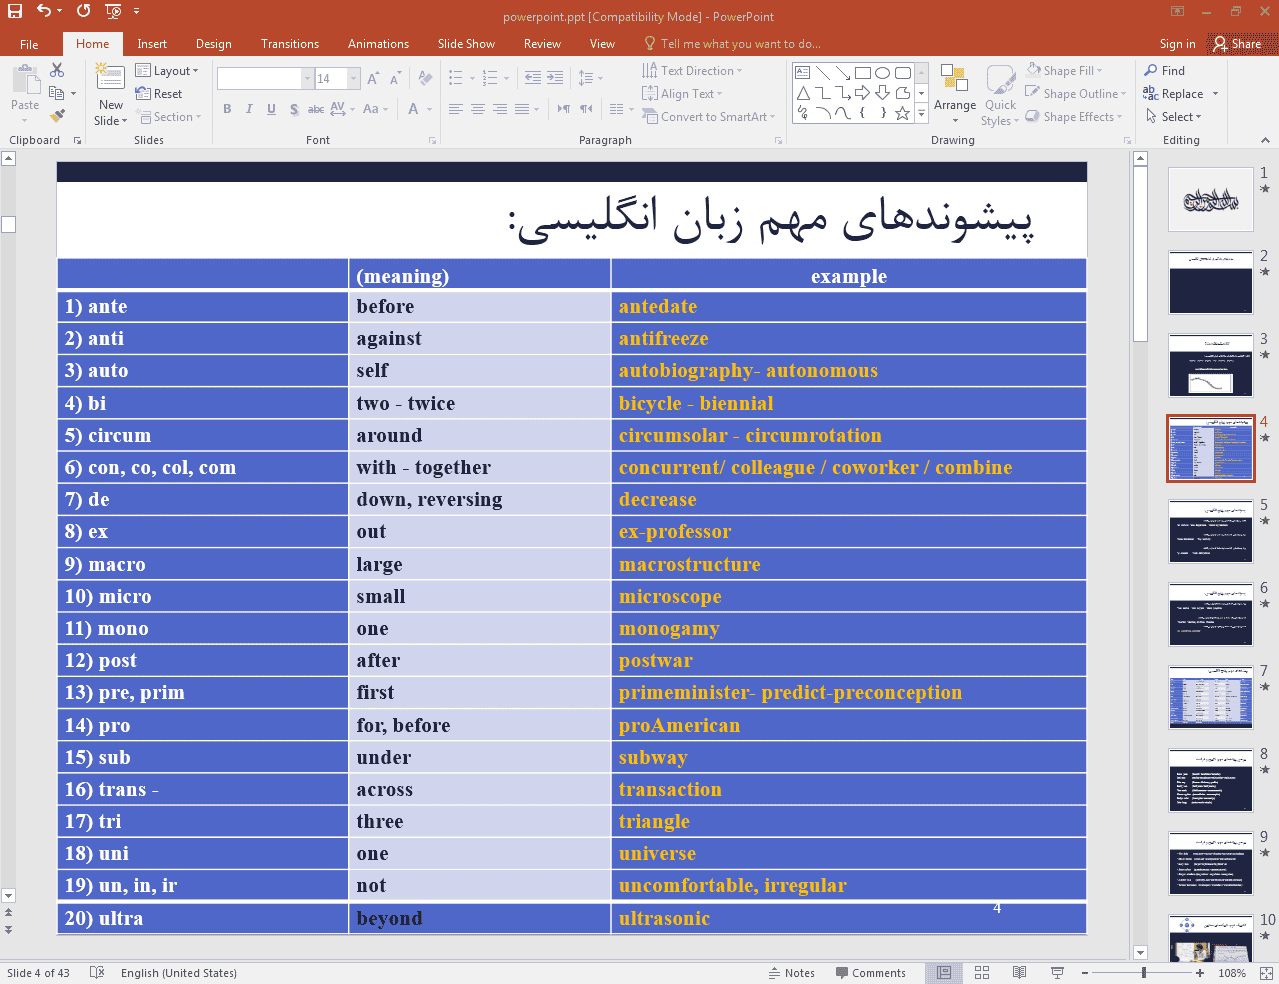Toggle Justify paragraph button
This screenshot has width=1279, height=984.
[x=521, y=109]
